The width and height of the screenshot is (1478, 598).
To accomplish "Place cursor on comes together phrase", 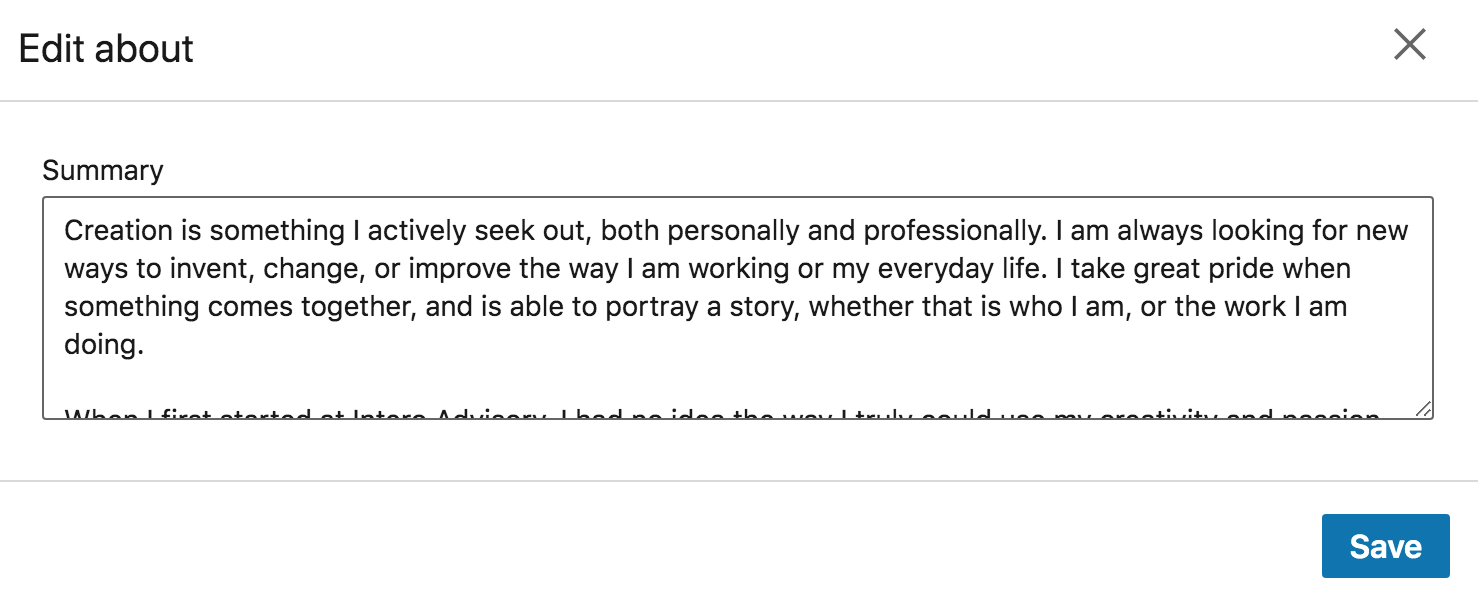I will point(312,306).
